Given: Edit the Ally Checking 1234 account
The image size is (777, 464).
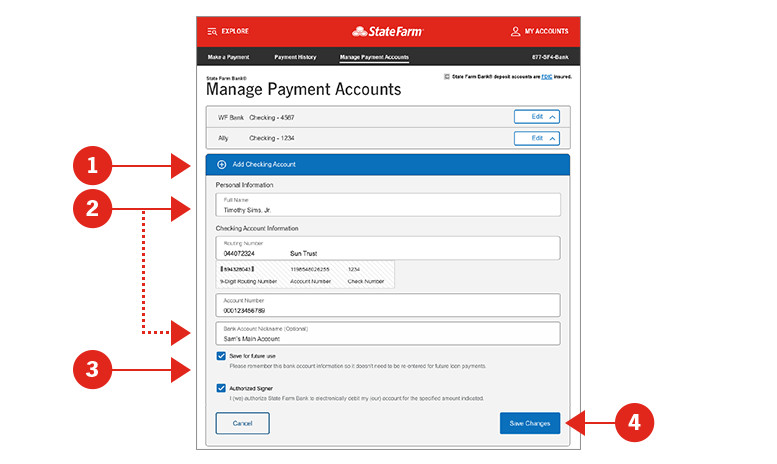Looking at the screenshot, I should click(x=537, y=138).
